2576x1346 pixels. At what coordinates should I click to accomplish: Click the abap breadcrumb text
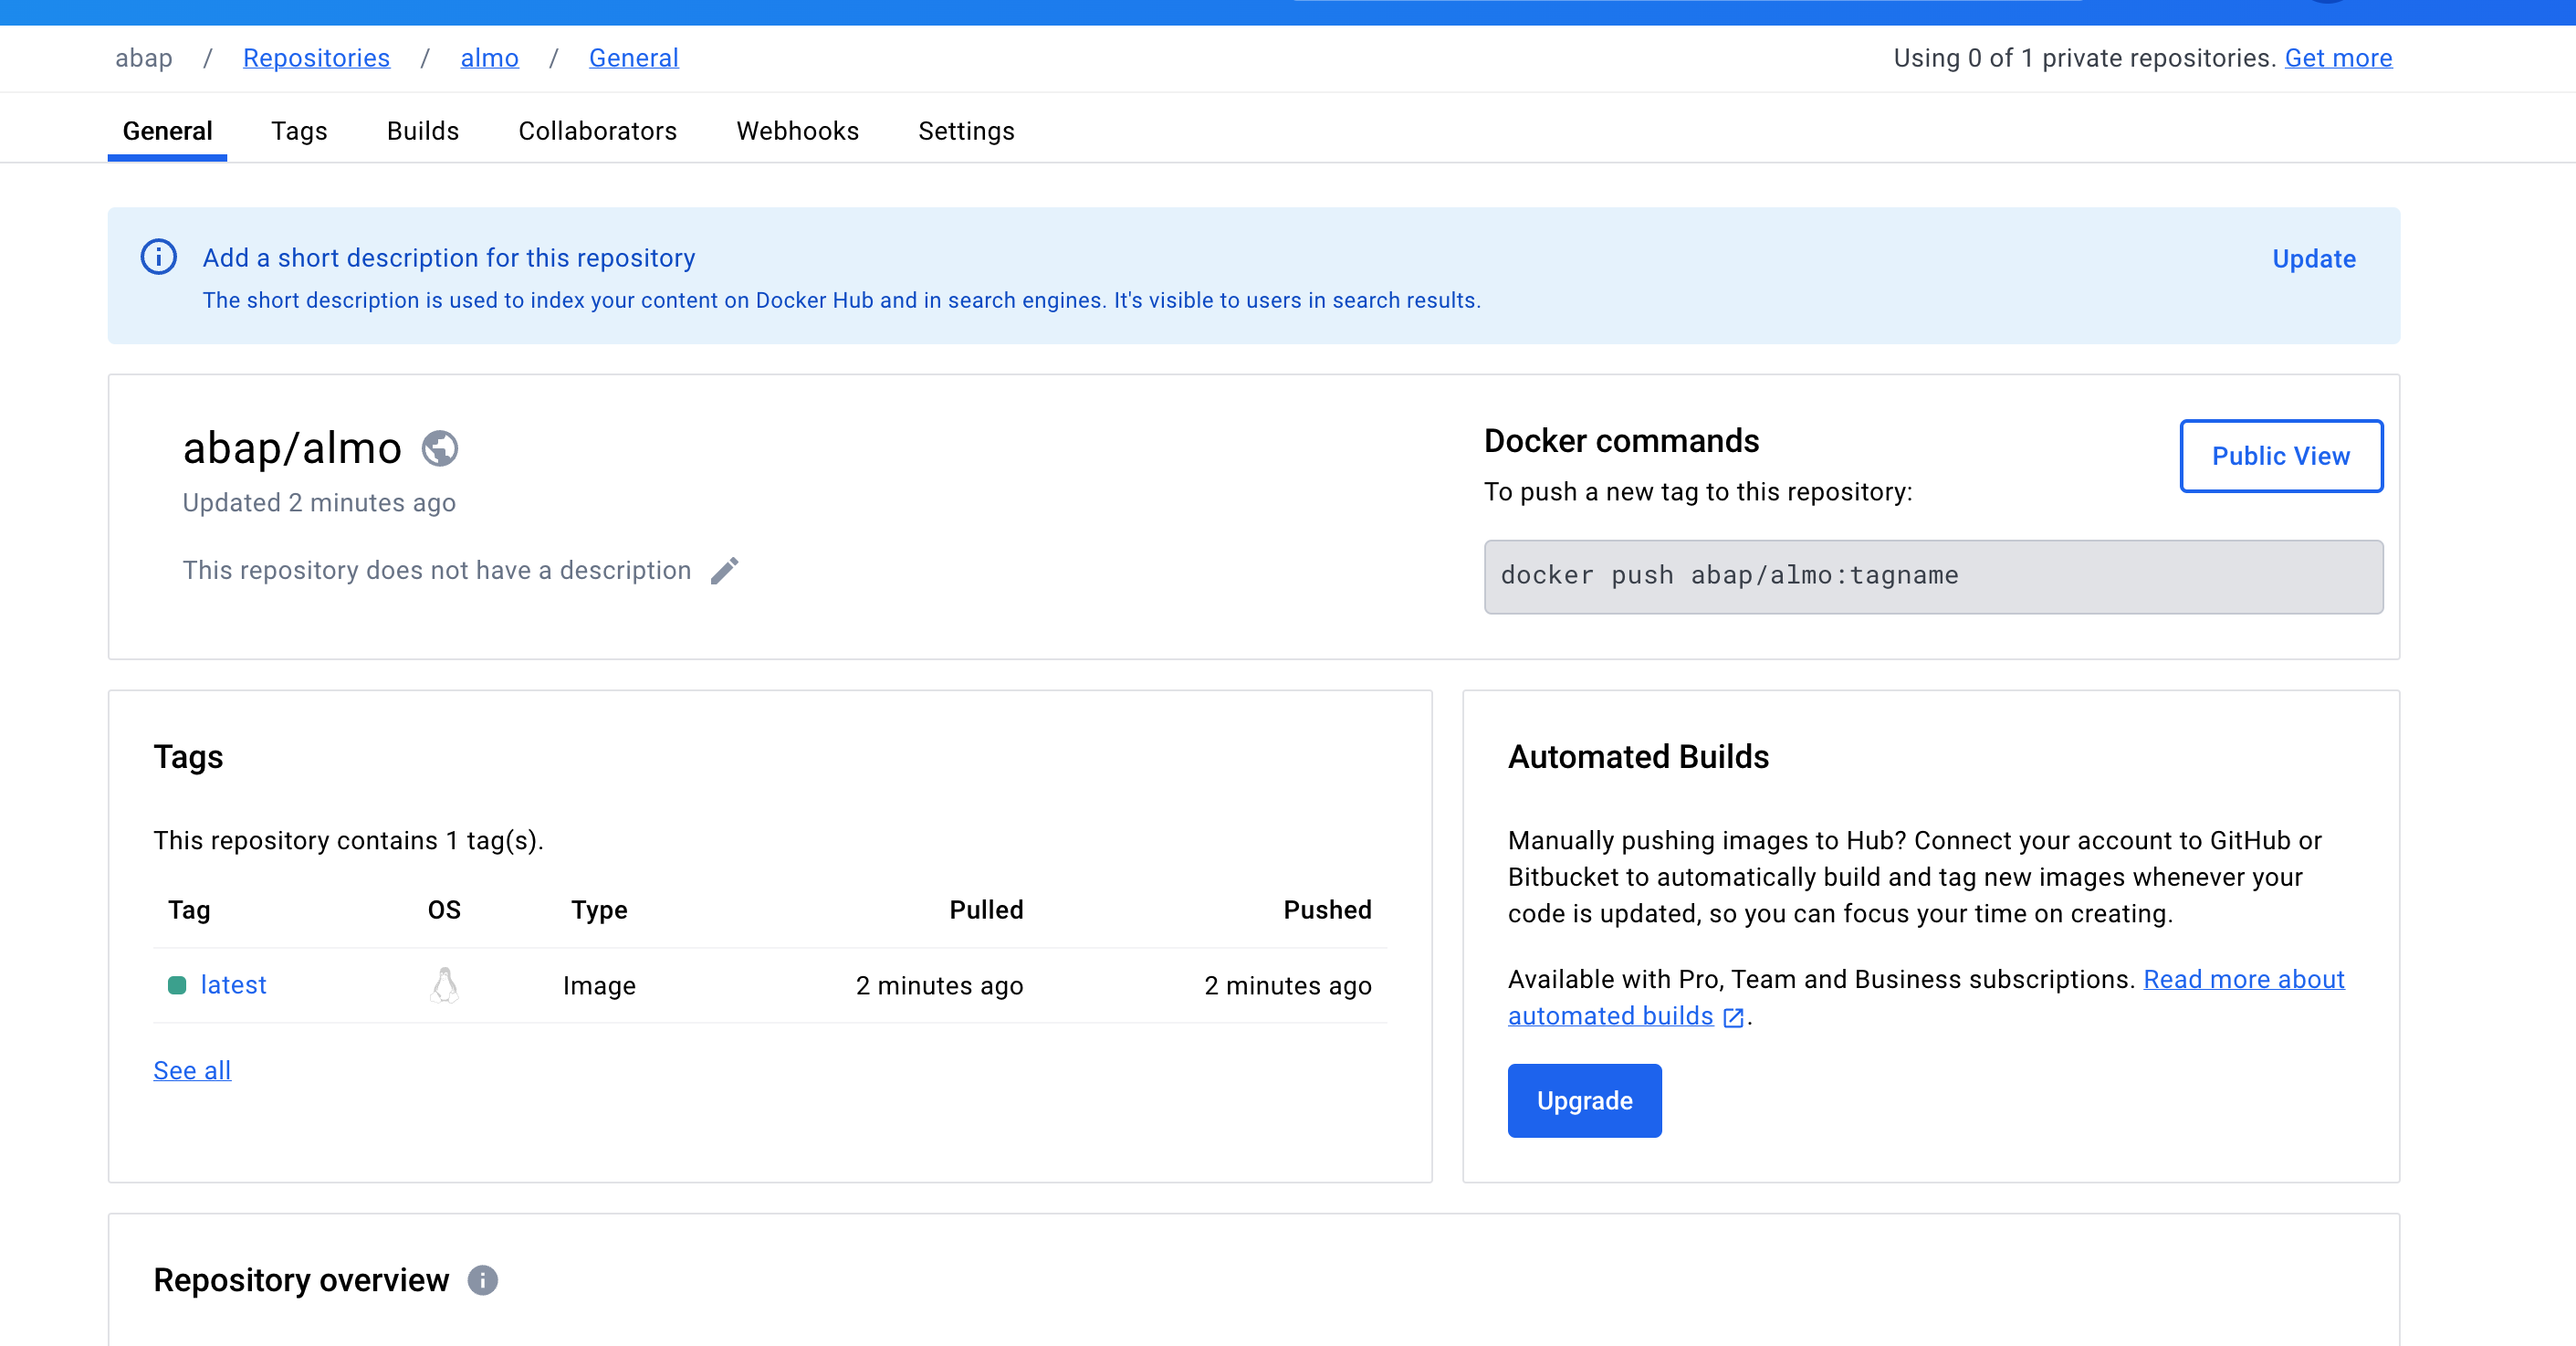point(144,58)
